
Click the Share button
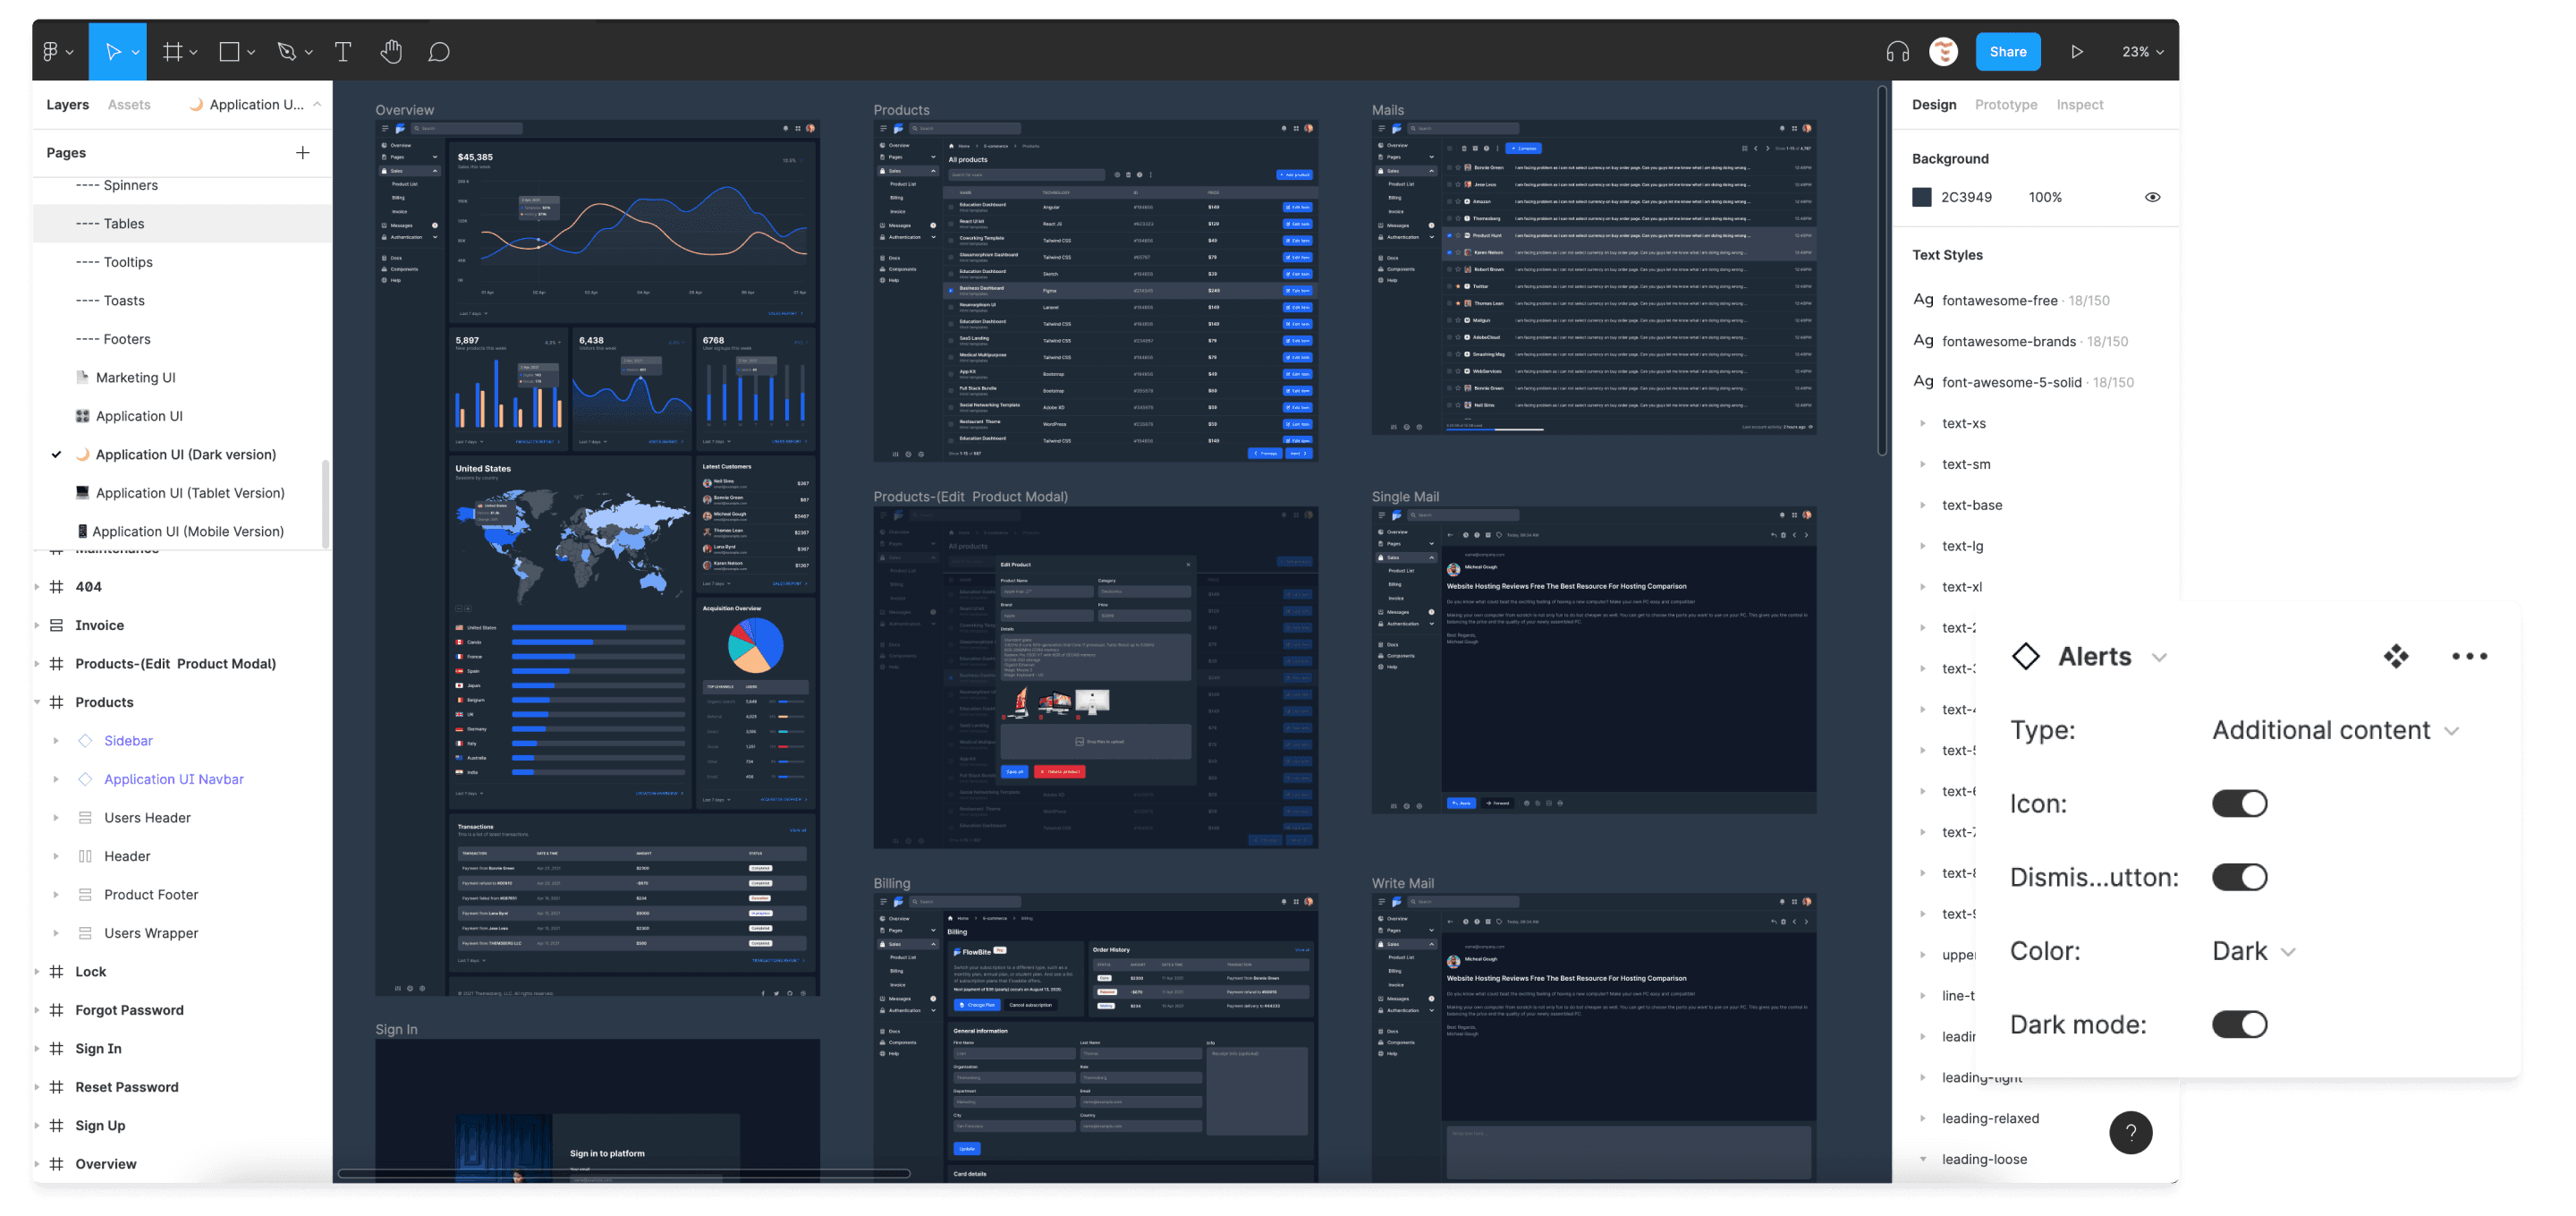click(2007, 52)
